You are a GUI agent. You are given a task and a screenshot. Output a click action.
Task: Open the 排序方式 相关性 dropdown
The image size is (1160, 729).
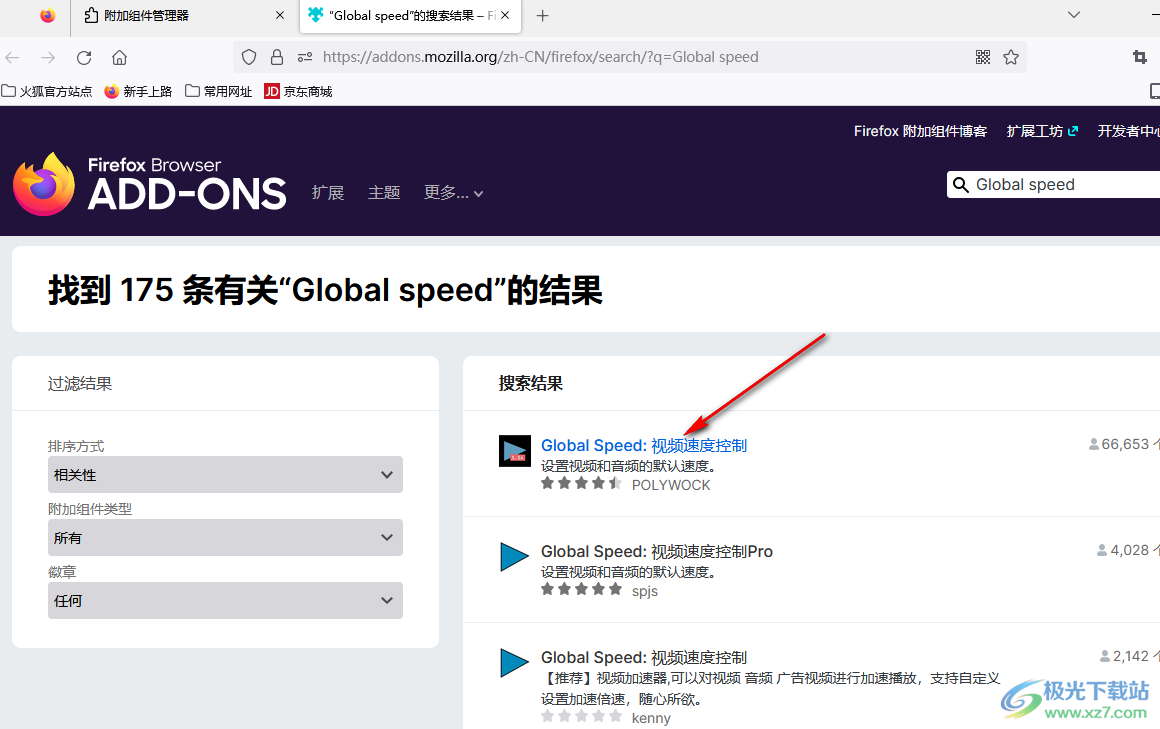point(226,474)
